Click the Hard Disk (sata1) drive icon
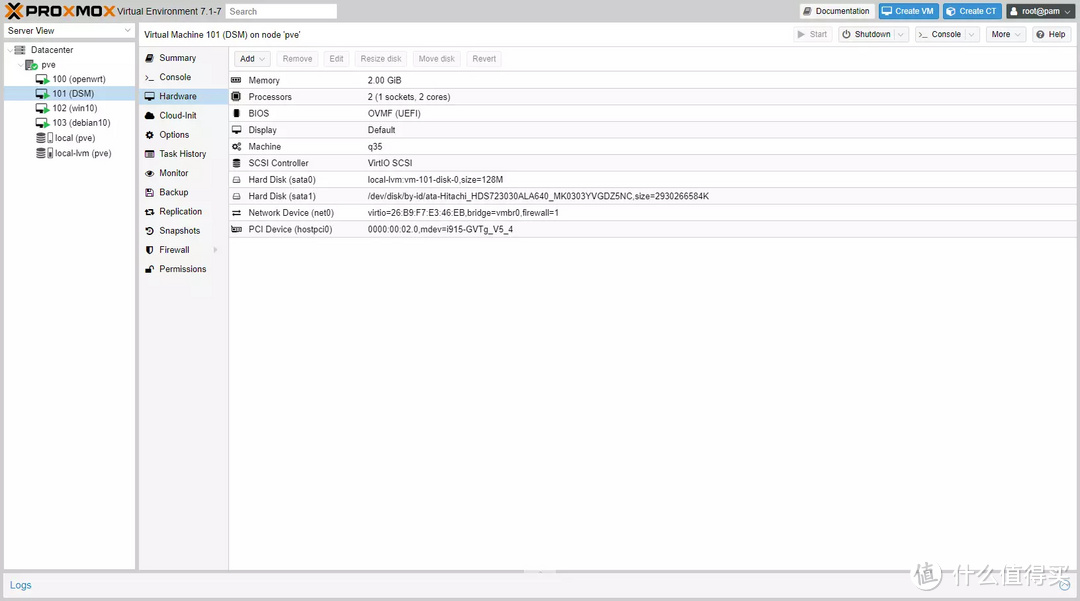The height and width of the screenshot is (601, 1080). click(236, 196)
